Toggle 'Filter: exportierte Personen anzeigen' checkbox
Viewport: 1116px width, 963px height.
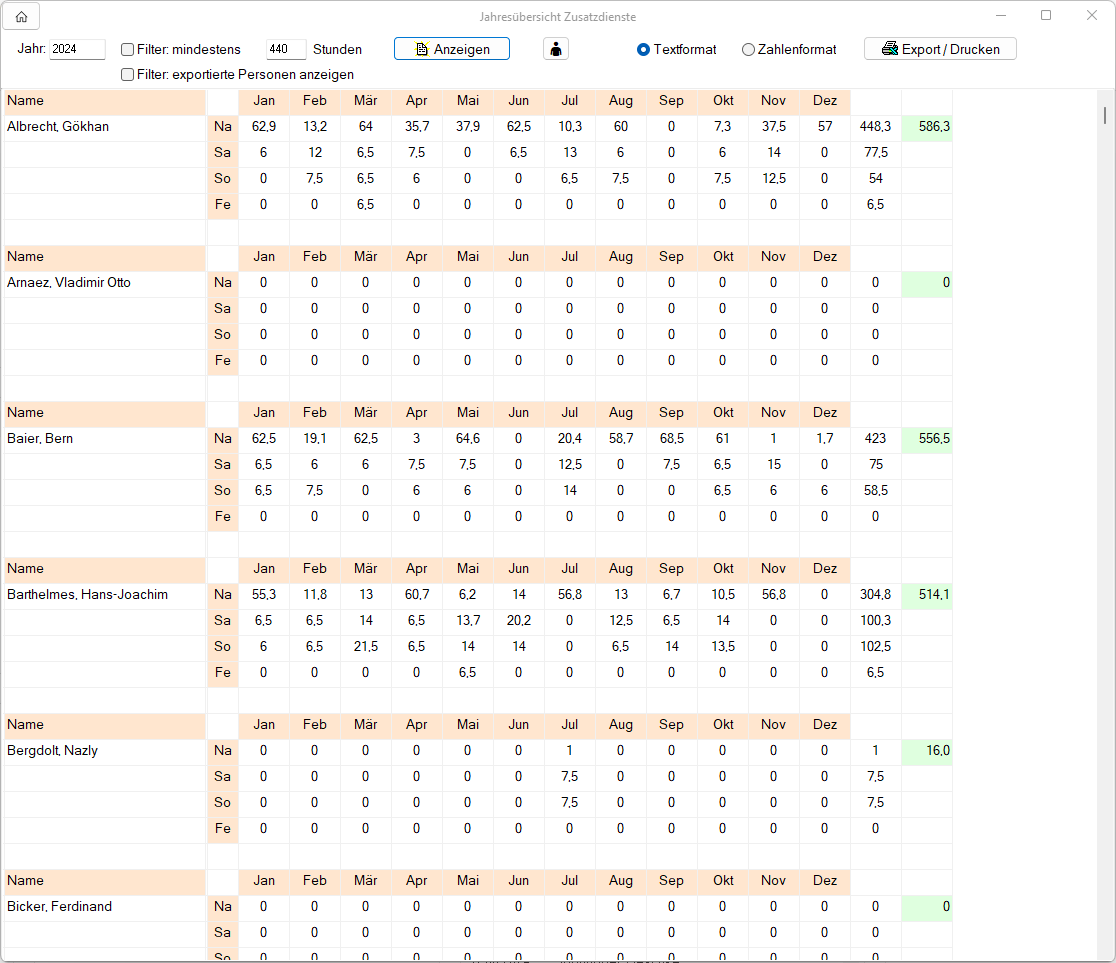click(x=128, y=74)
